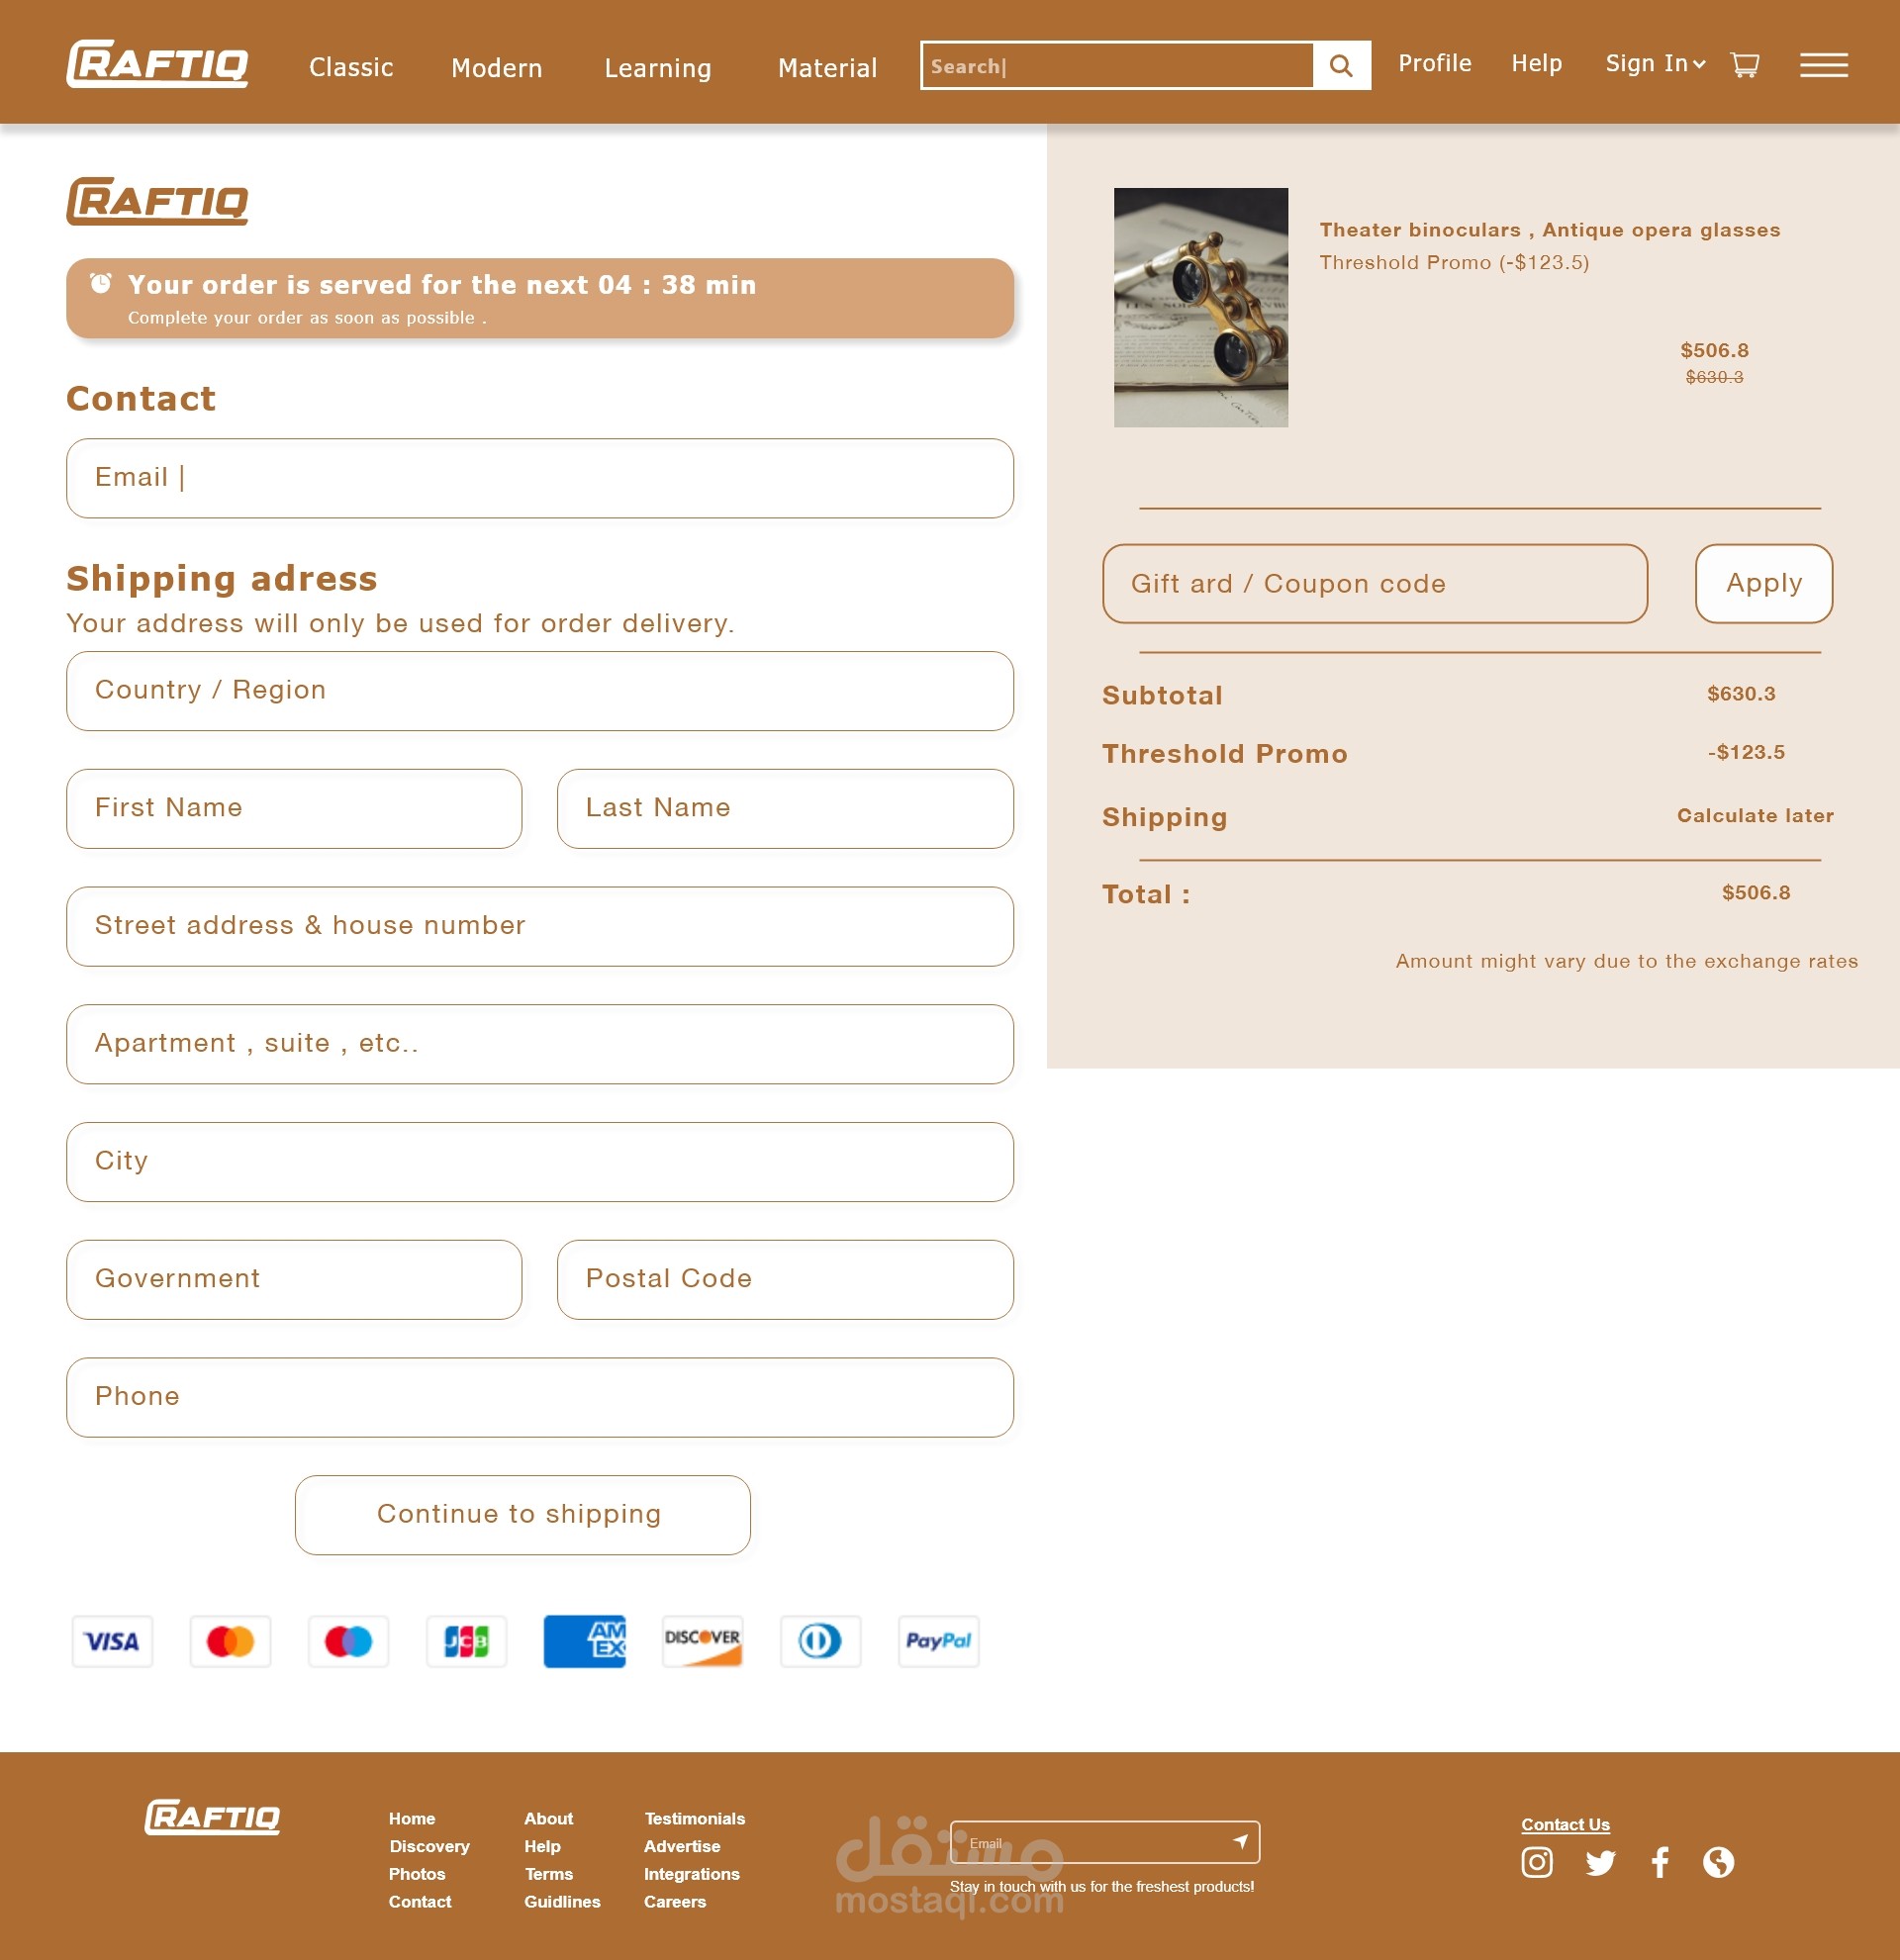Select the Visa card icon
Image resolution: width=1900 pixels, height=1960 pixels.
112,1641
